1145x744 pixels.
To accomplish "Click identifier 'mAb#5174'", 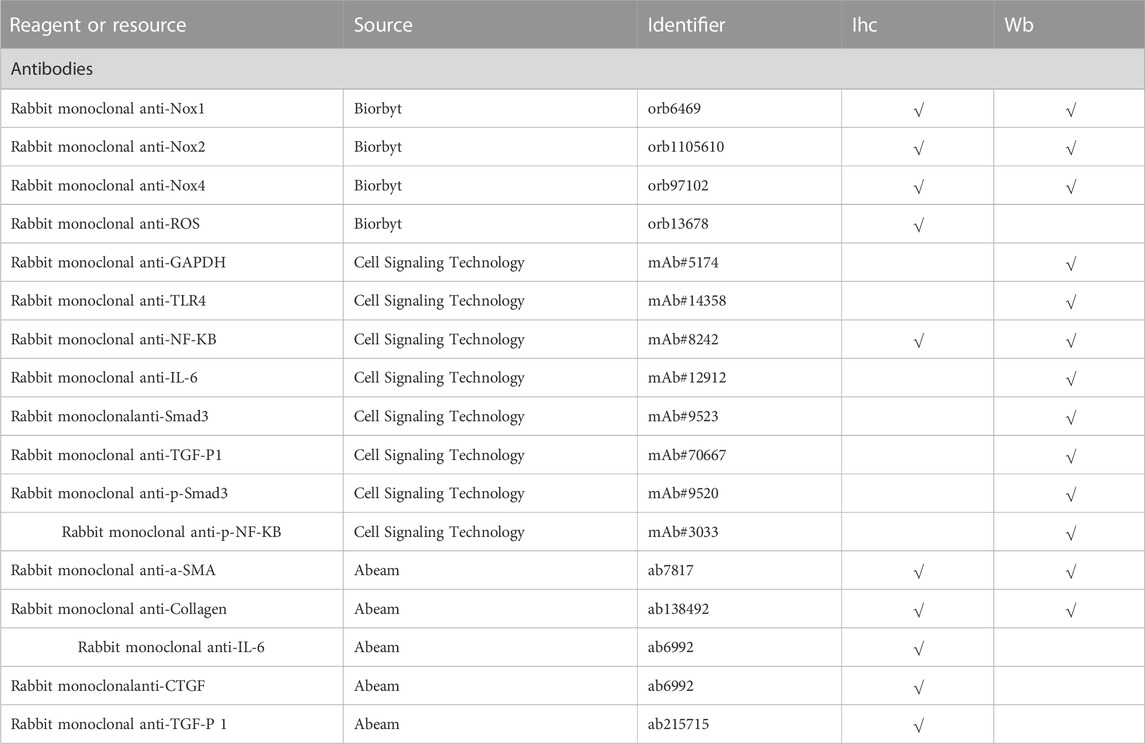I will click(683, 262).
